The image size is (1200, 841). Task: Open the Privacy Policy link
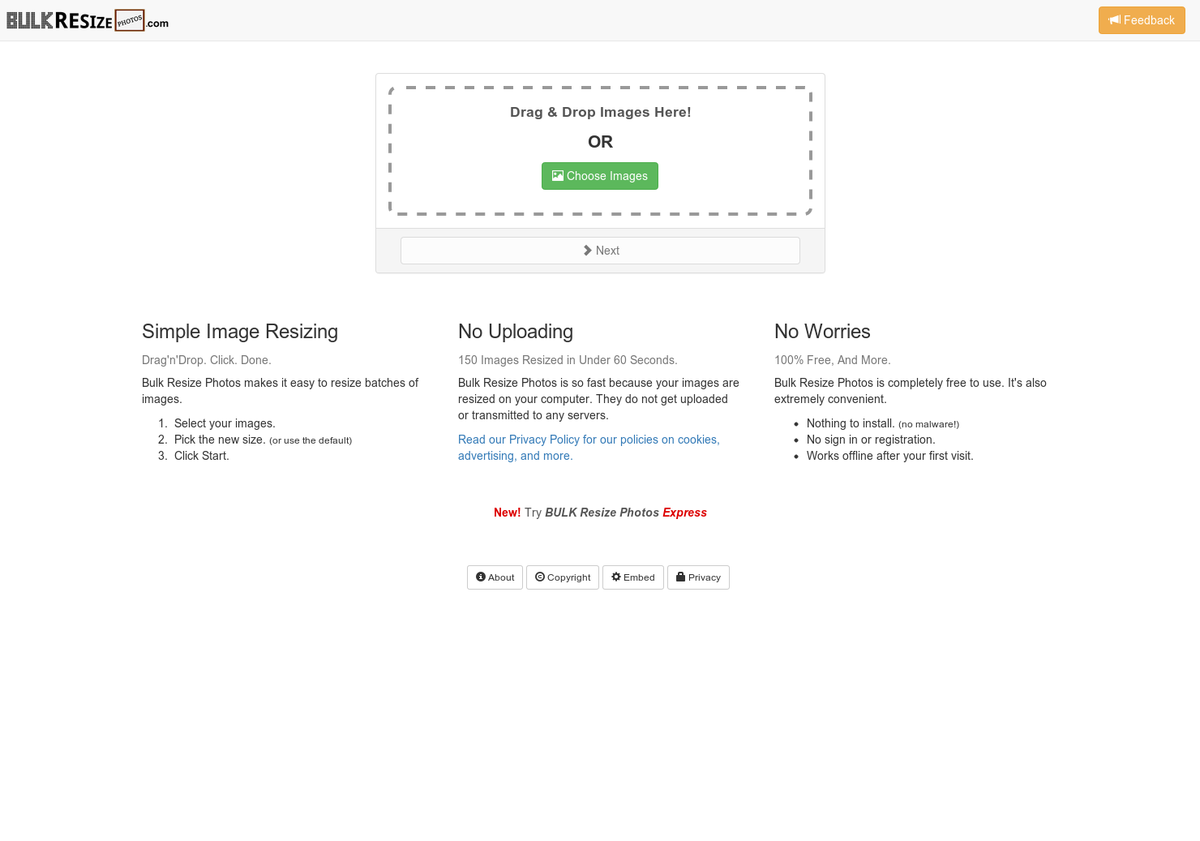[589, 447]
